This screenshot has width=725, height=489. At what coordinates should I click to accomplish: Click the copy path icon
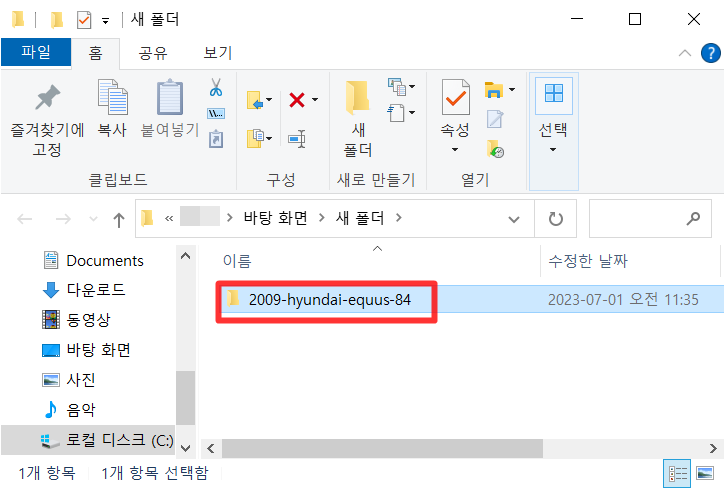coord(215,113)
